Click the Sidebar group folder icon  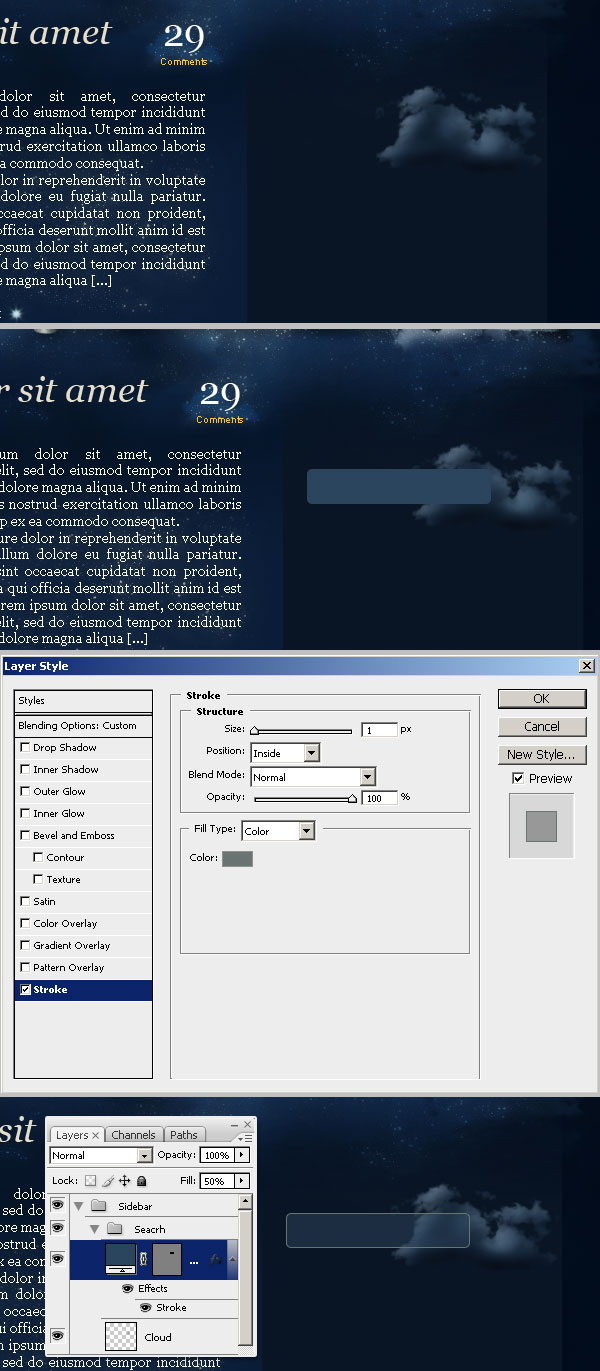(x=99, y=1206)
